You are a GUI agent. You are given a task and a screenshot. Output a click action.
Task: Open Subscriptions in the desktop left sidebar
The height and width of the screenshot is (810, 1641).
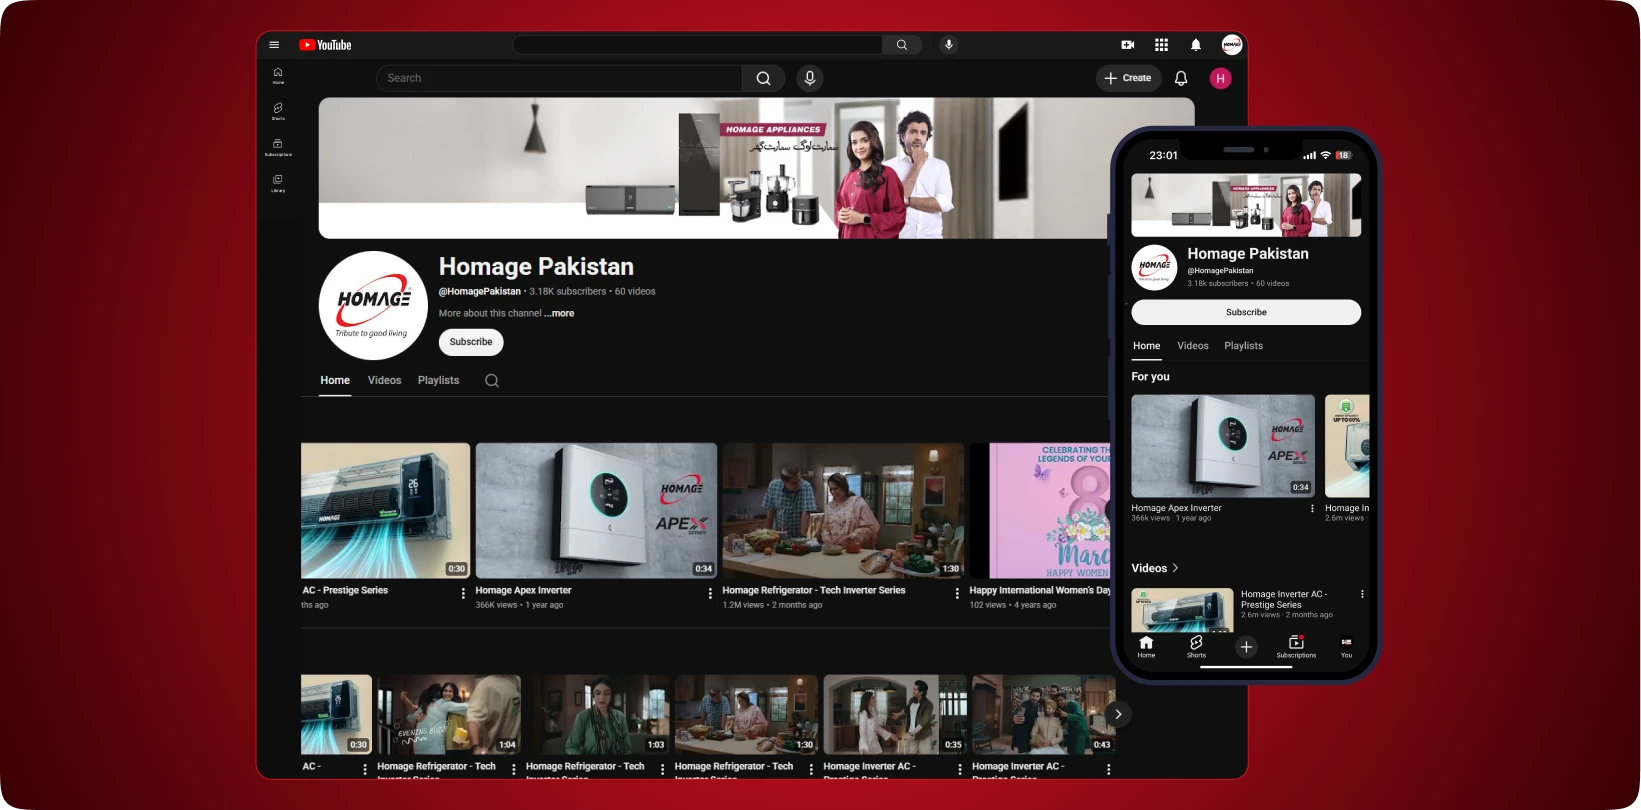[x=278, y=147]
